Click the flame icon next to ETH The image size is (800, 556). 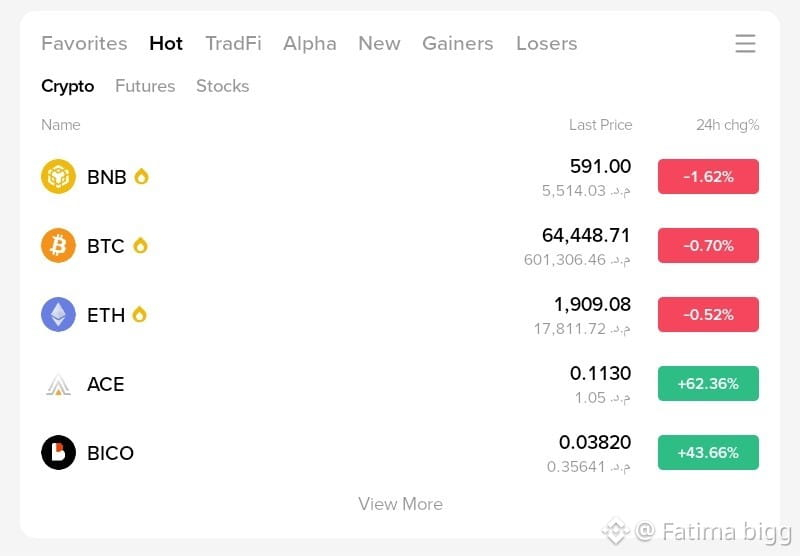pyautogui.click(x=139, y=314)
